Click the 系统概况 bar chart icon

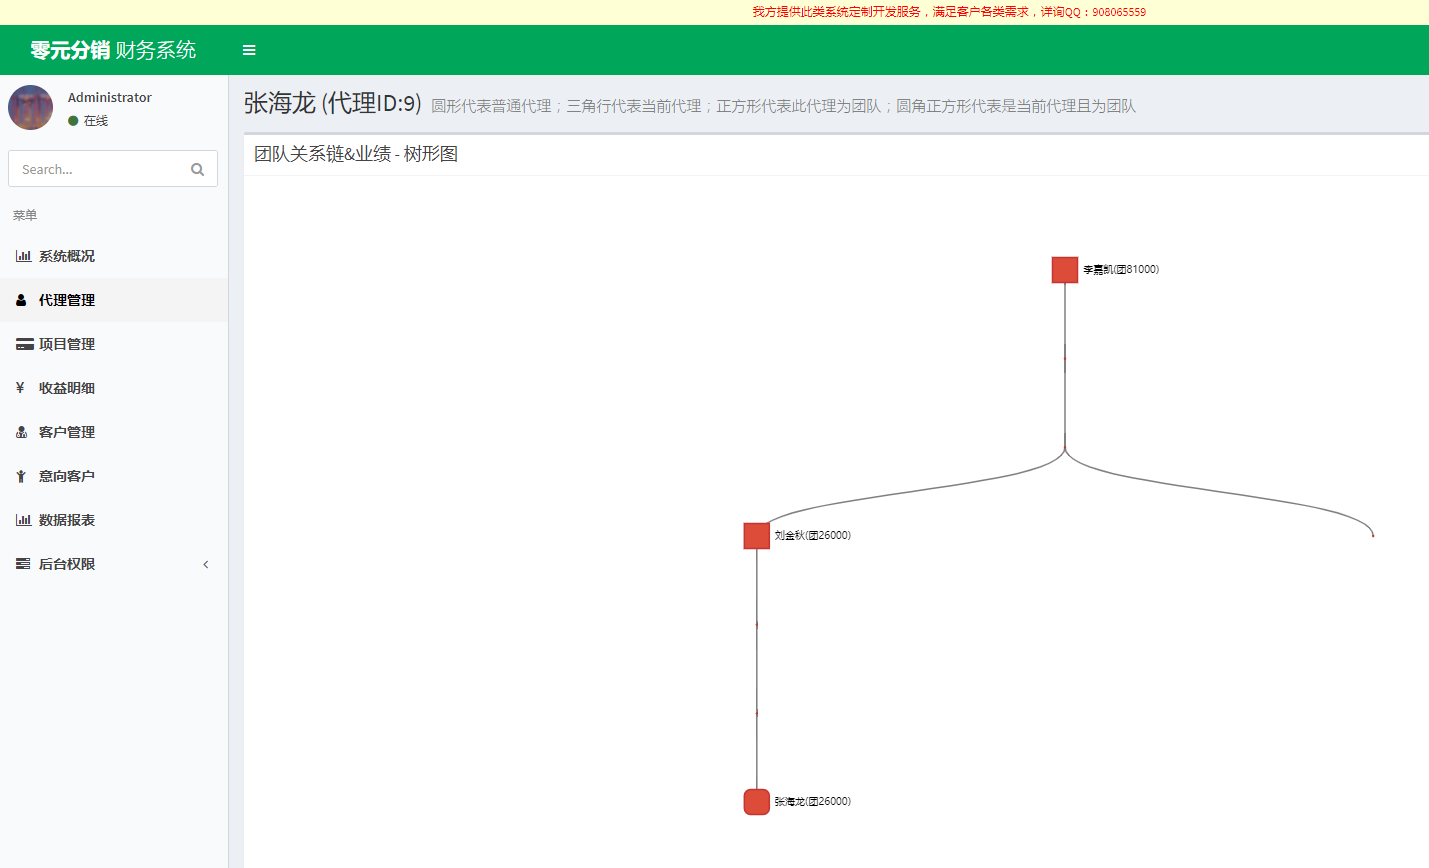(x=23, y=256)
